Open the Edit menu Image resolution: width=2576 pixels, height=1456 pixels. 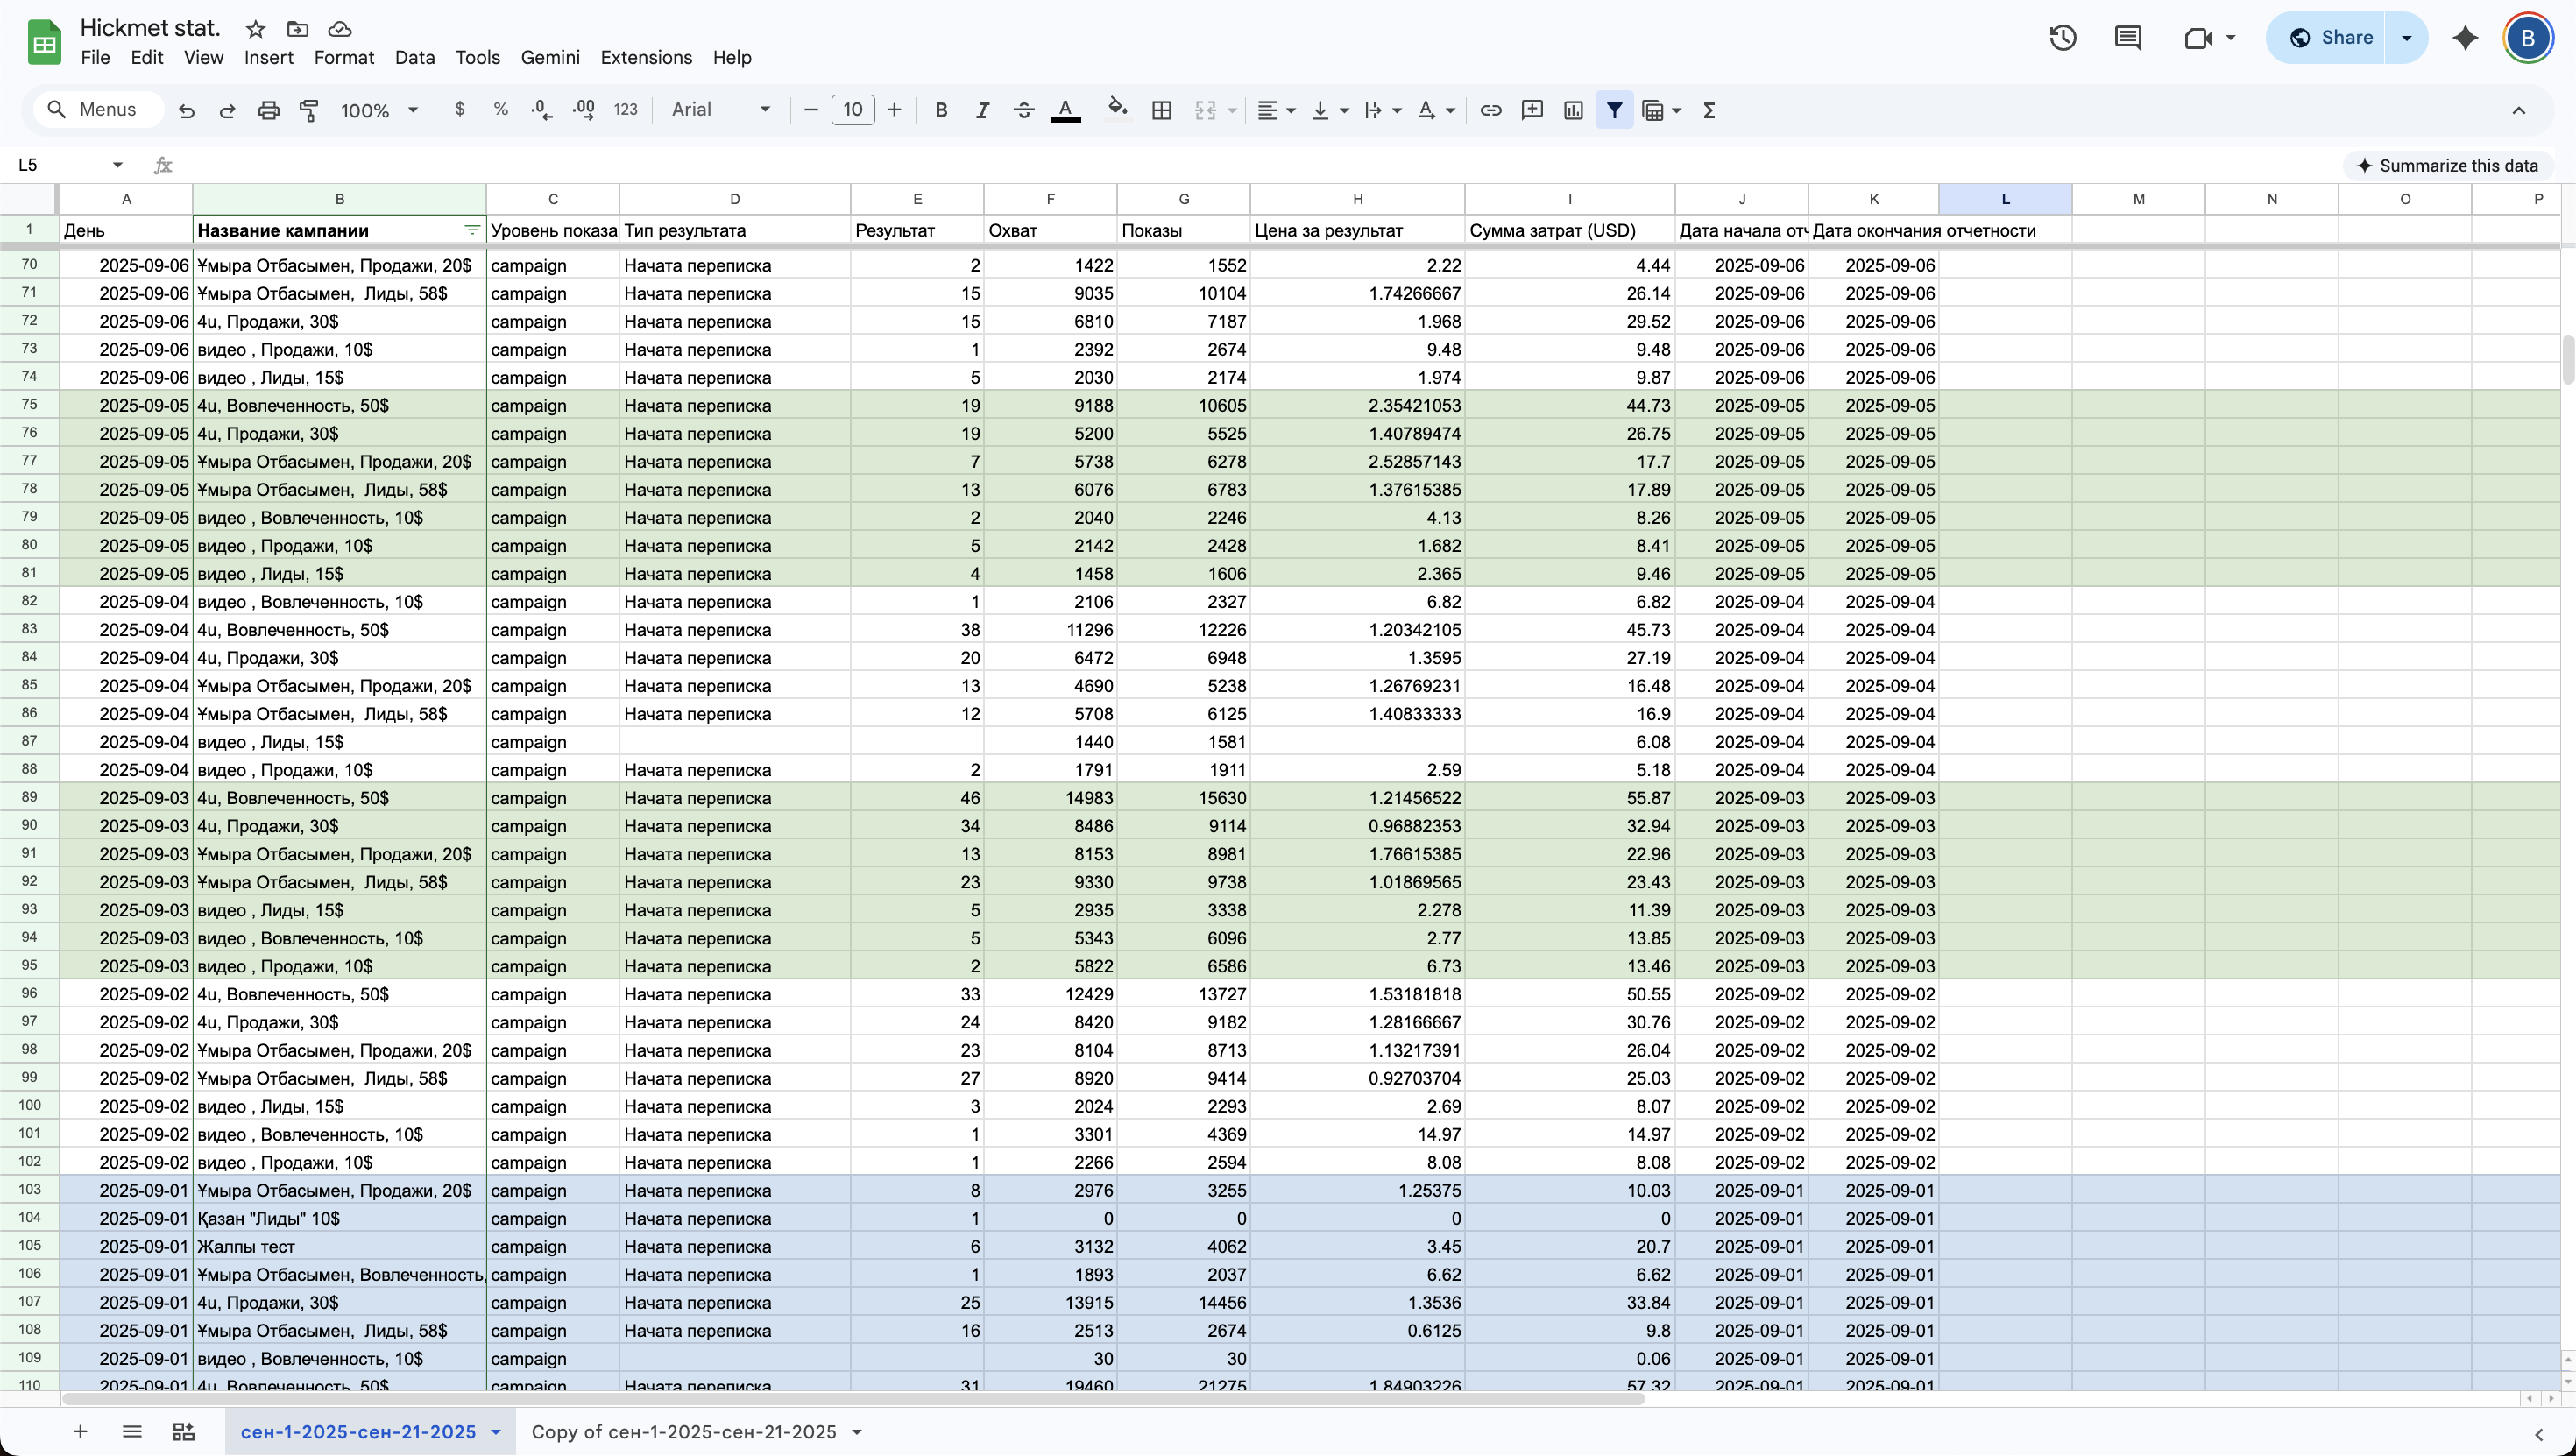coord(147,58)
